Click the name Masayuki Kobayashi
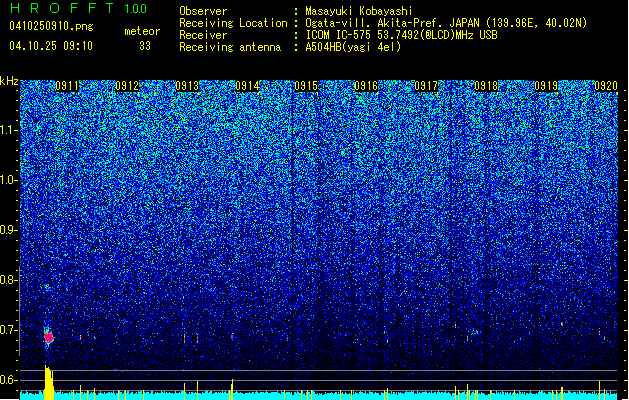 (359, 11)
